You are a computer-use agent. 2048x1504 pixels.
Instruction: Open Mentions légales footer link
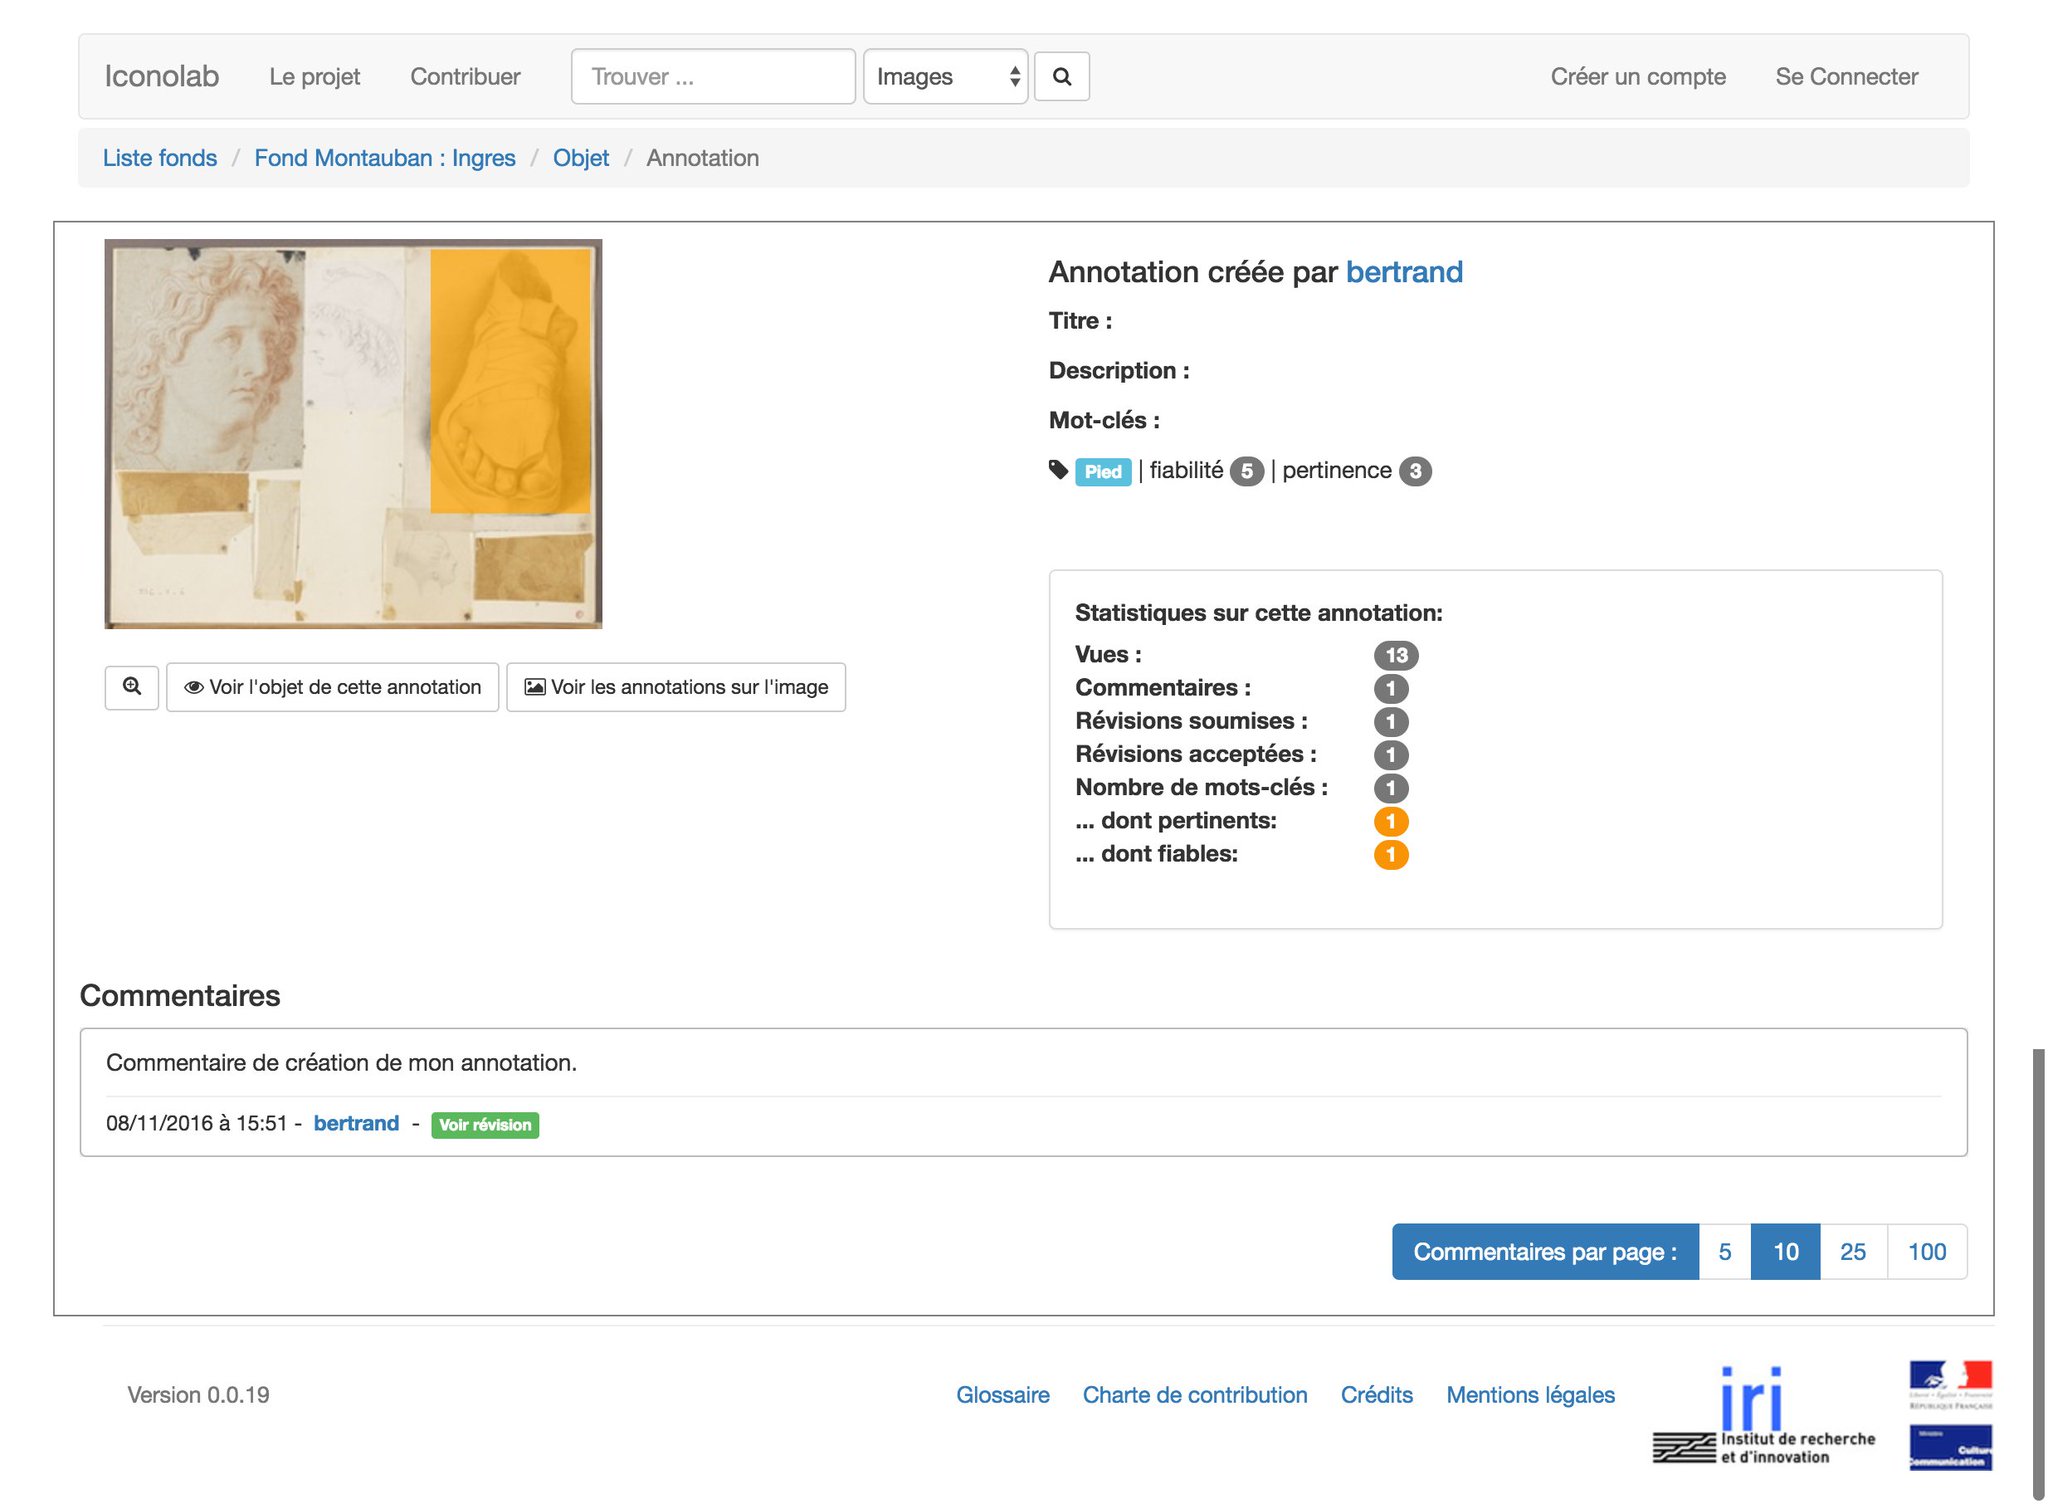1531,1395
